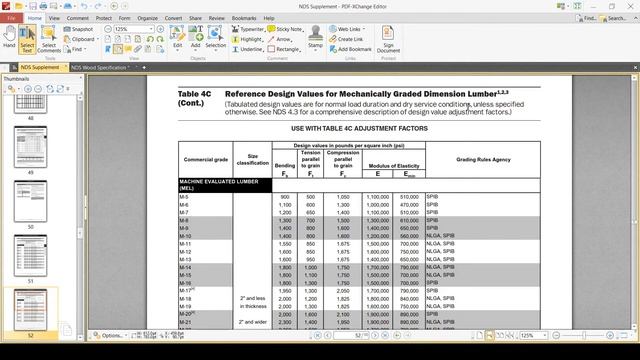Open the Edit objects tool
Image resolution: width=640 pixels, height=360 pixels.
tap(178, 38)
